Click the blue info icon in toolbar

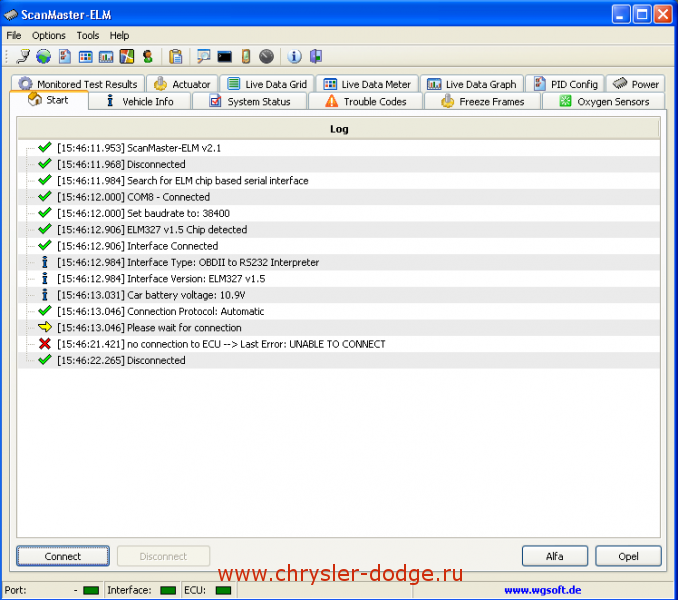click(x=295, y=57)
